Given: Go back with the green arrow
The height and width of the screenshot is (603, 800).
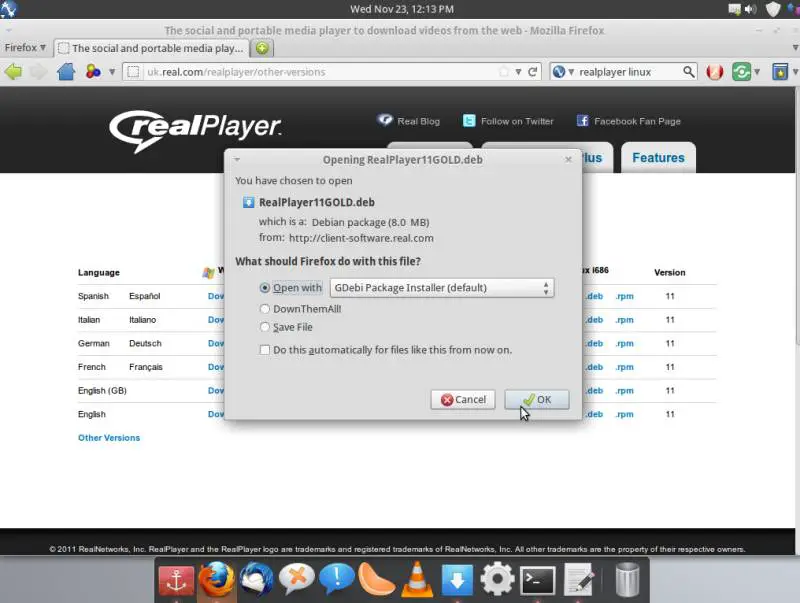Looking at the screenshot, I should (x=14, y=72).
